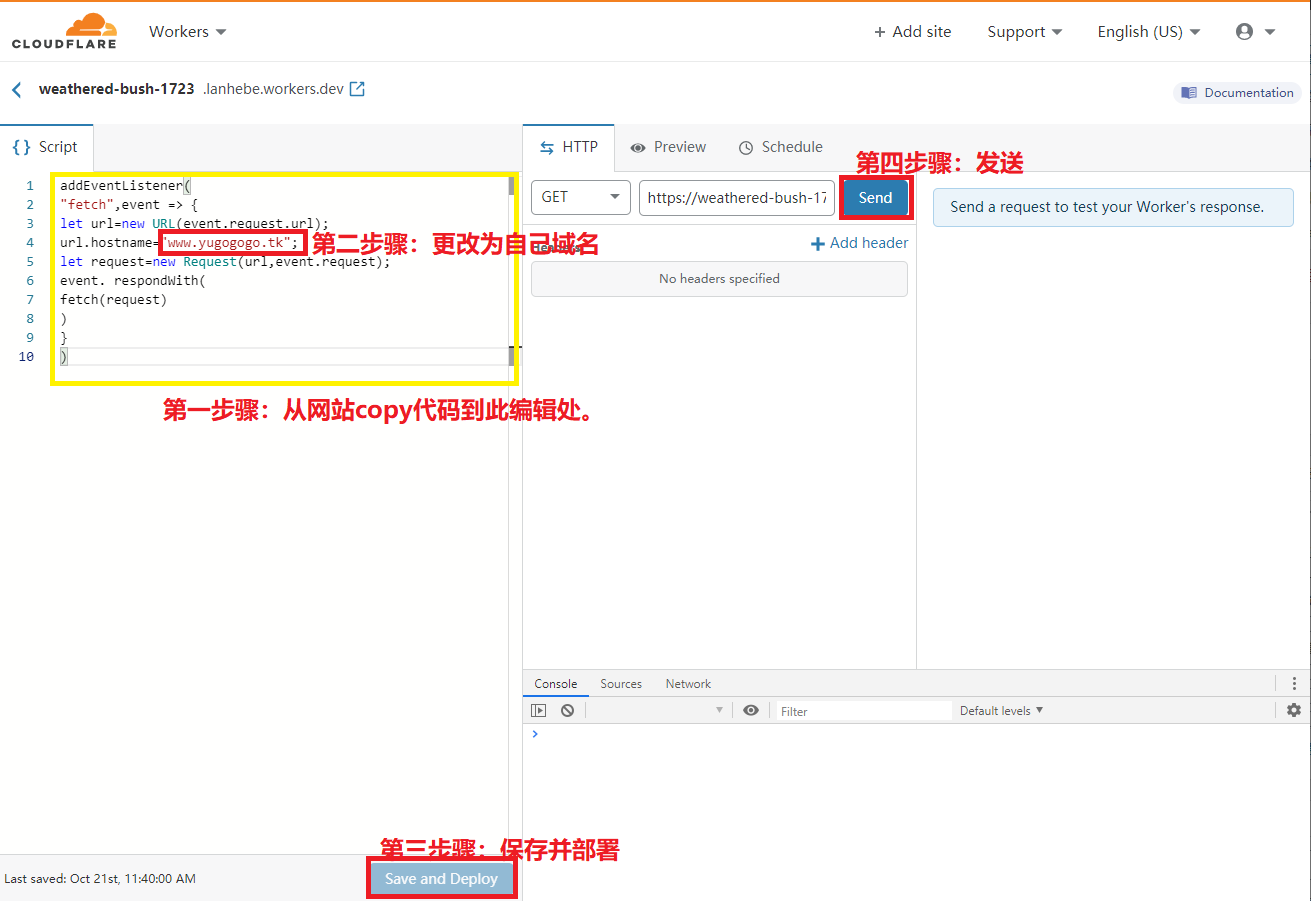Switch to the Schedule tab

(781, 147)
